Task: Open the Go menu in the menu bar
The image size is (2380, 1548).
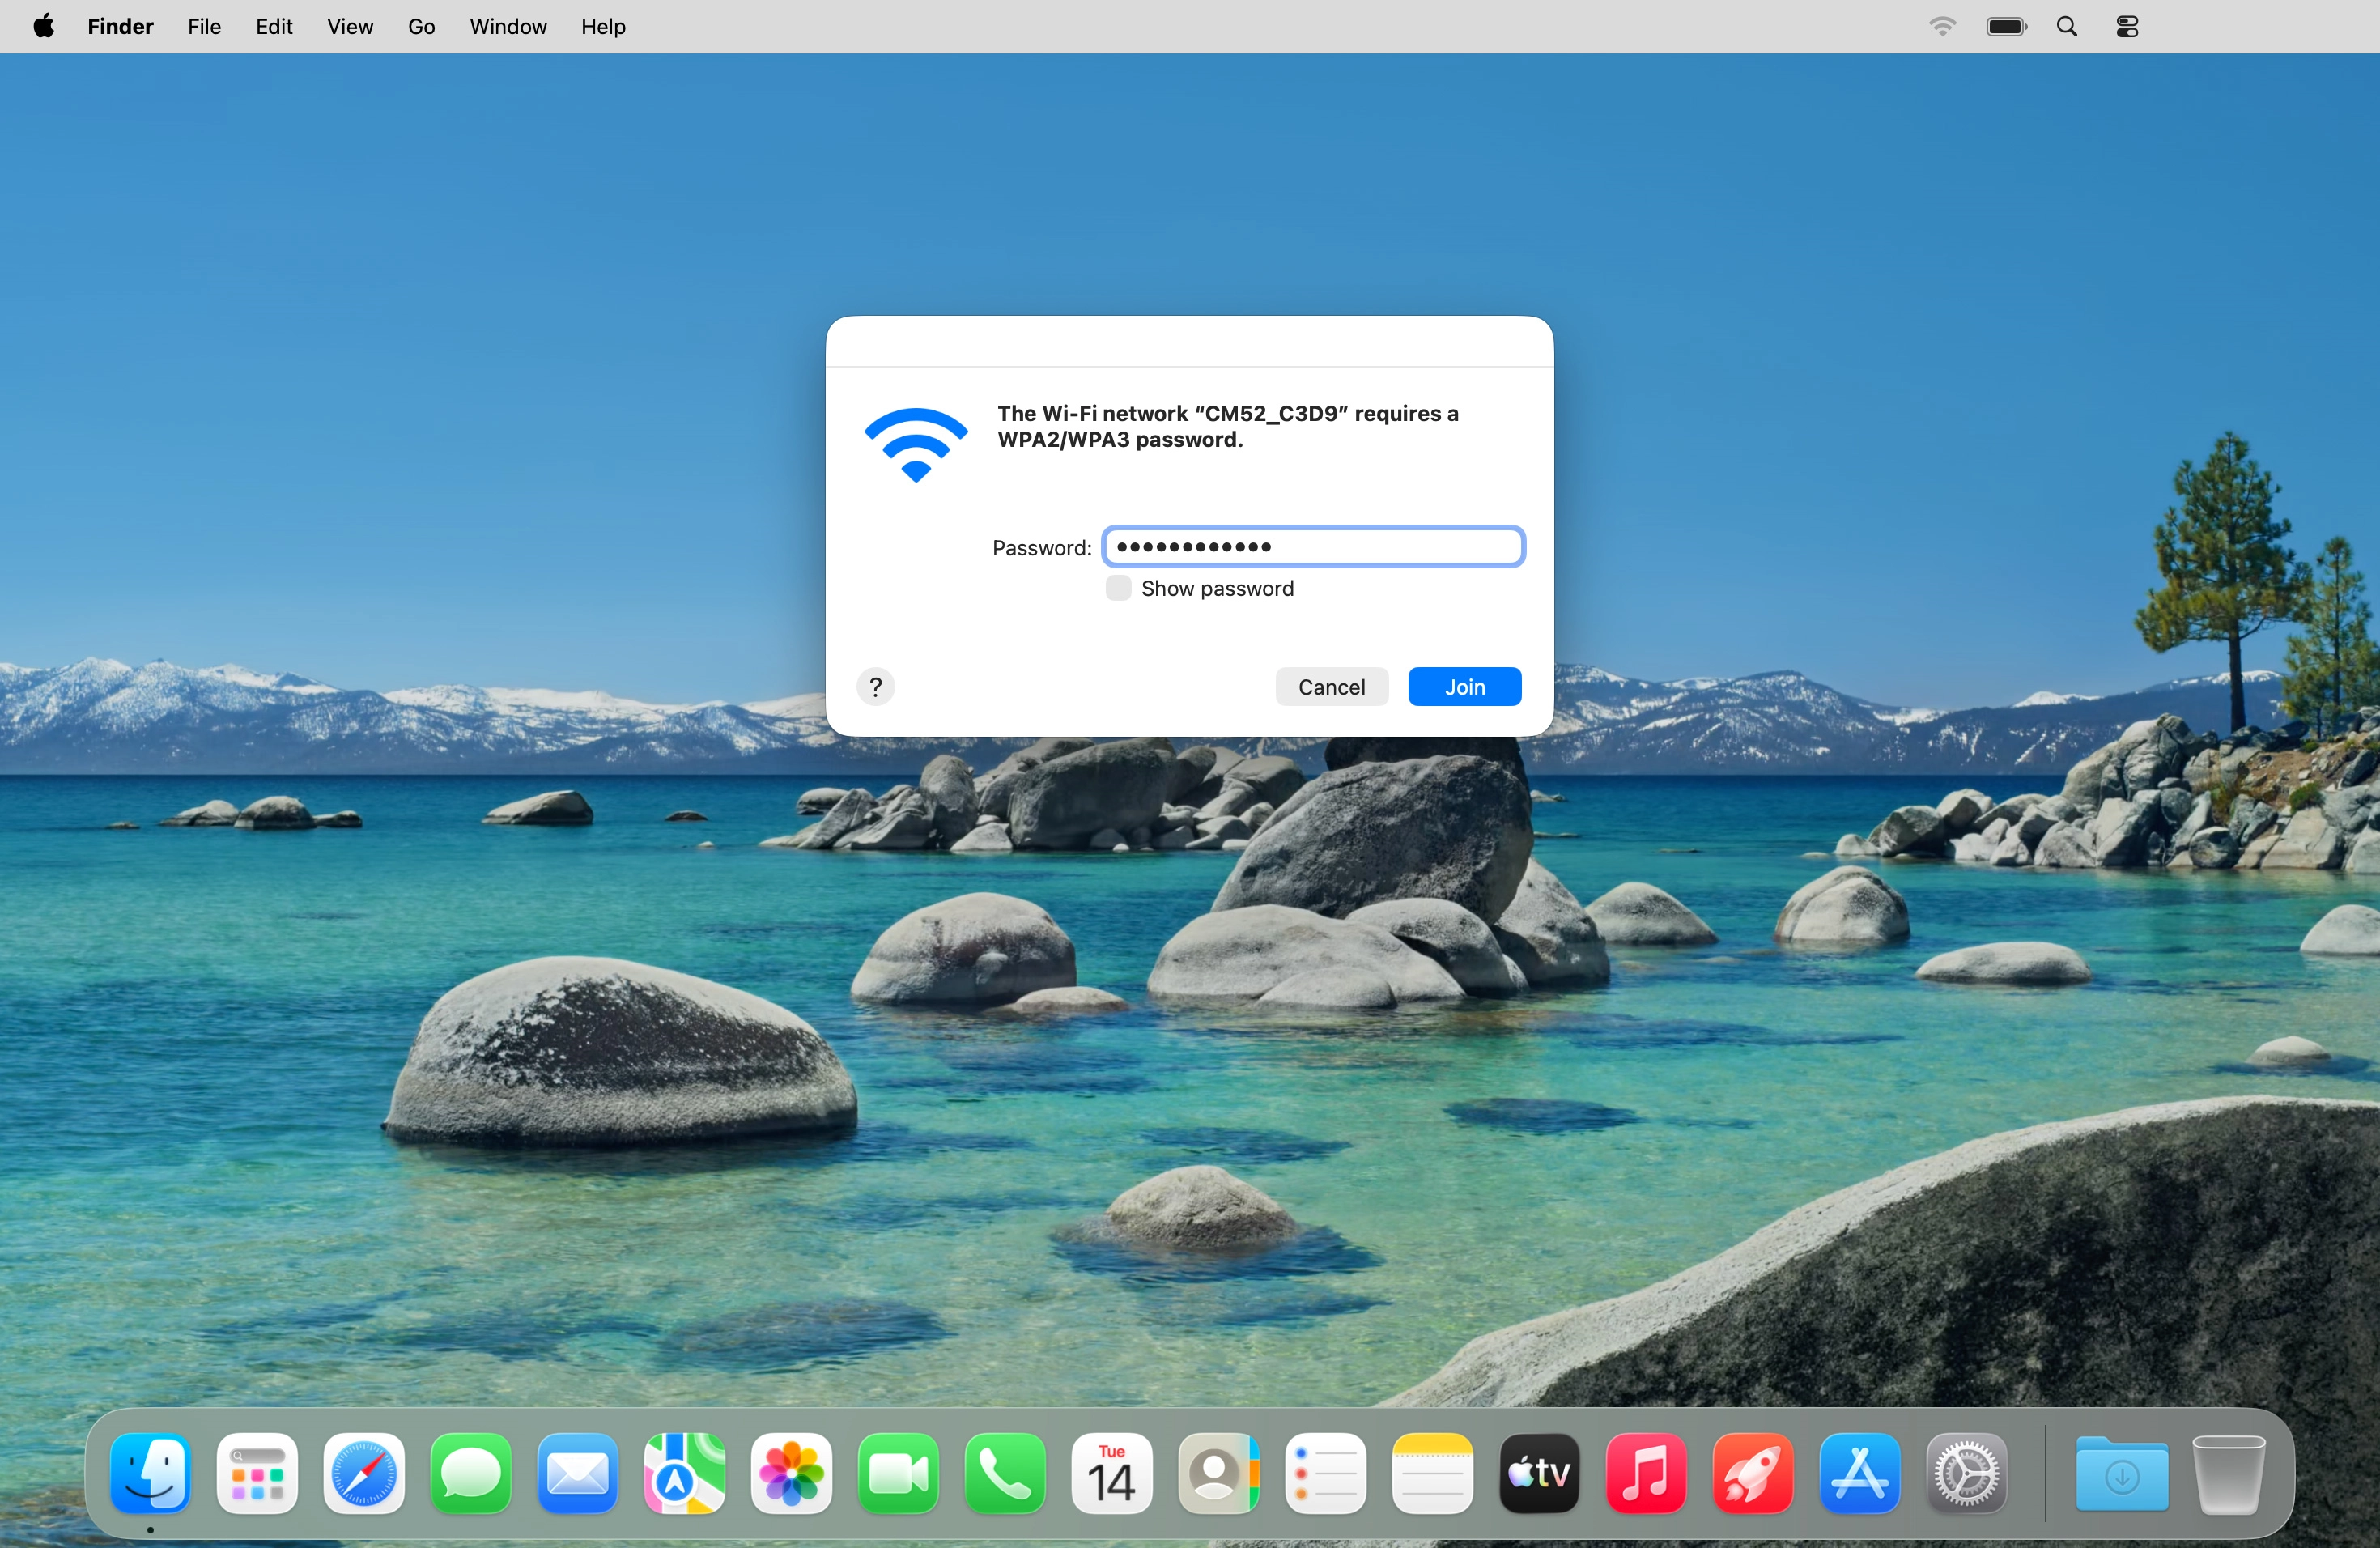Action: click(421, 26)
